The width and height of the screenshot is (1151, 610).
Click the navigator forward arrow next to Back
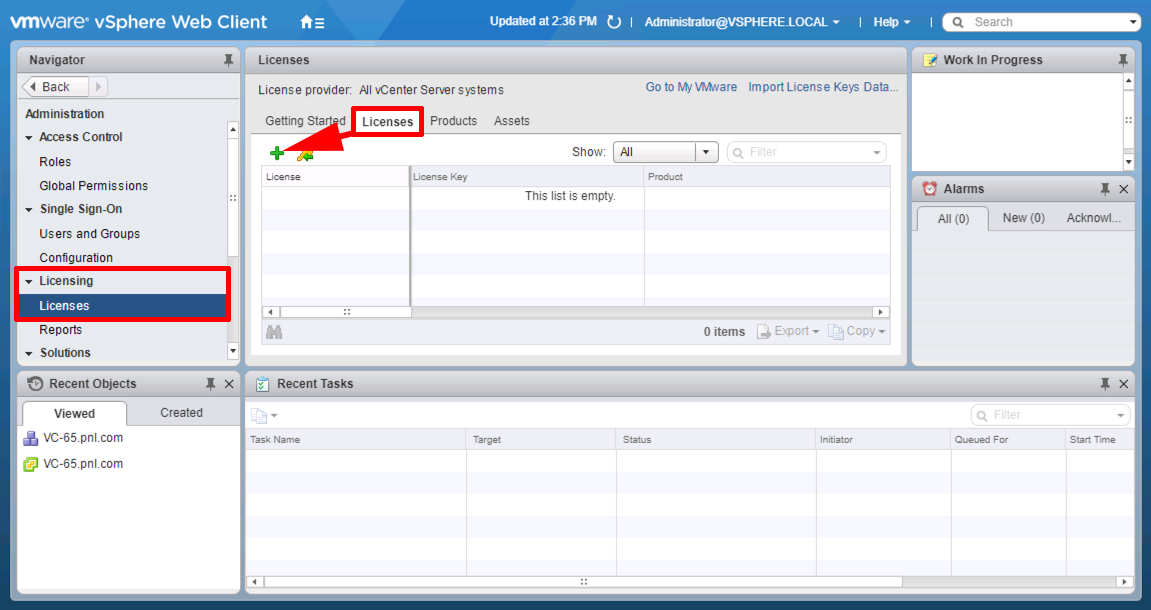tap(98, 87)
